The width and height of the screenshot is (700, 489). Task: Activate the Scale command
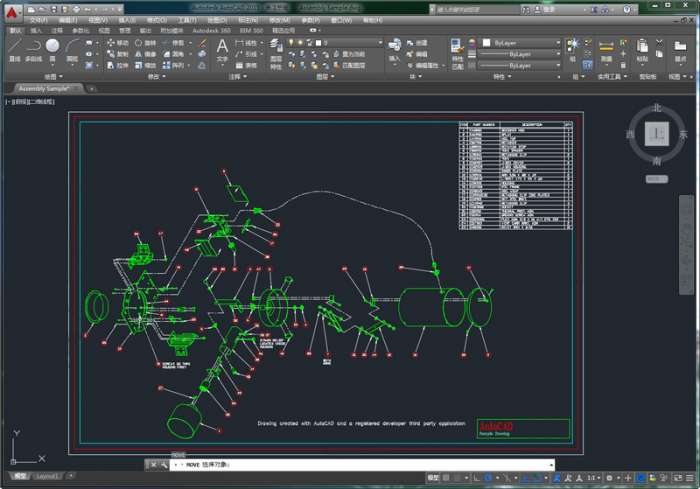pos(146,65)
